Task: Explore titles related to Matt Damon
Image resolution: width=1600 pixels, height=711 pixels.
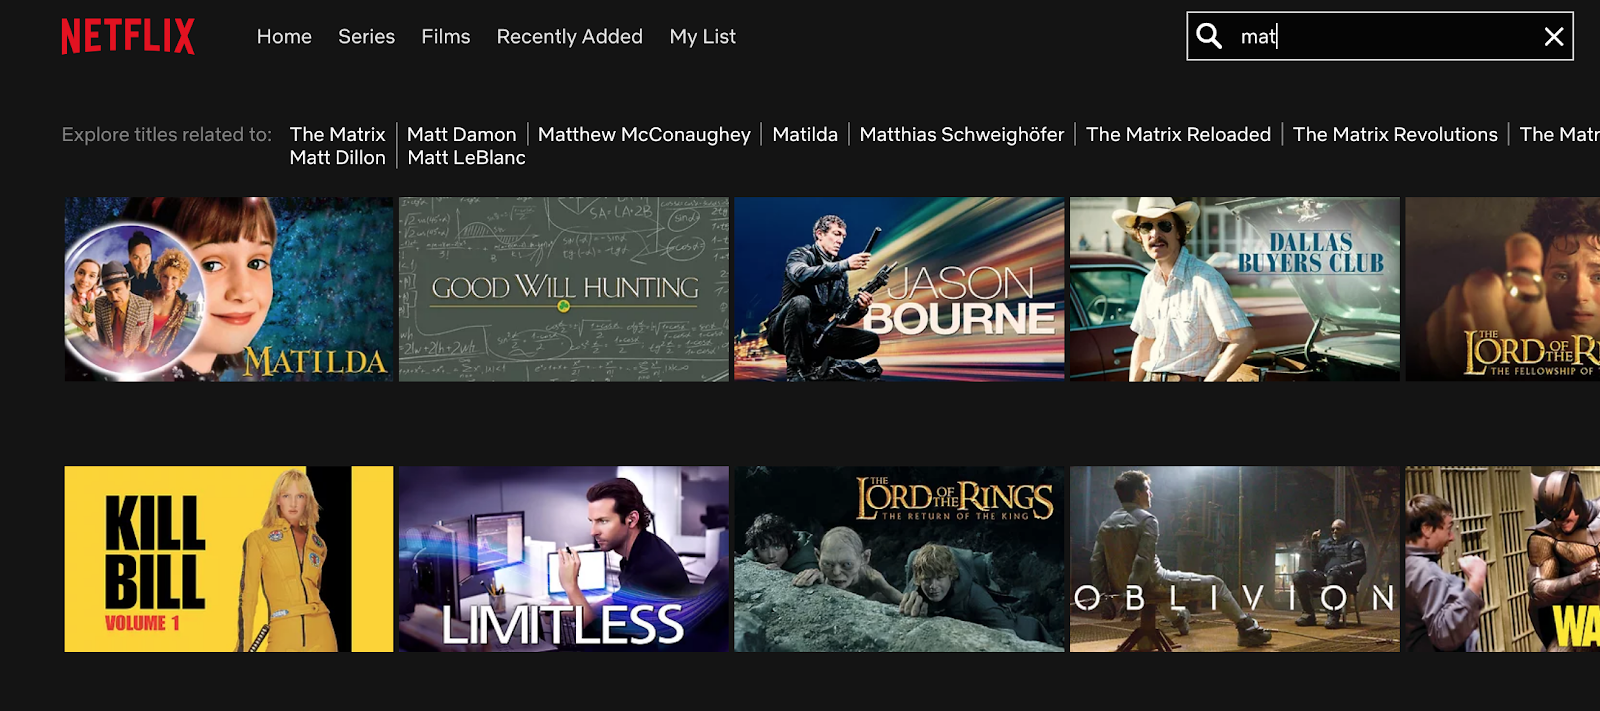Action: 461,134
